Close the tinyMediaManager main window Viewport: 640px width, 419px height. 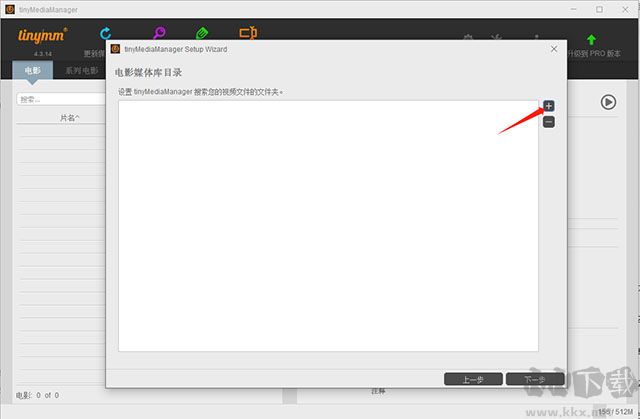[x=625, y=9]
